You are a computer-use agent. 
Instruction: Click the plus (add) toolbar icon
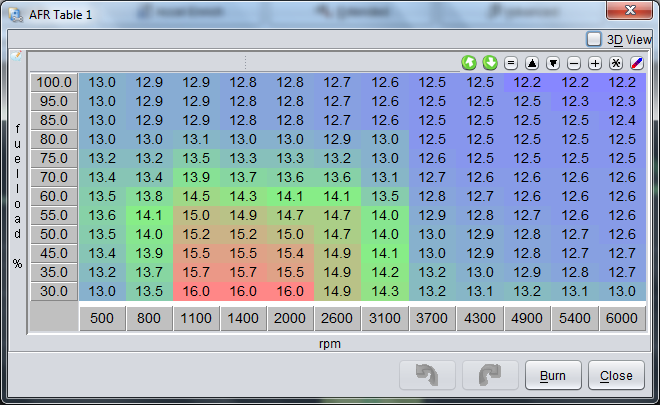tap(595, 63)
